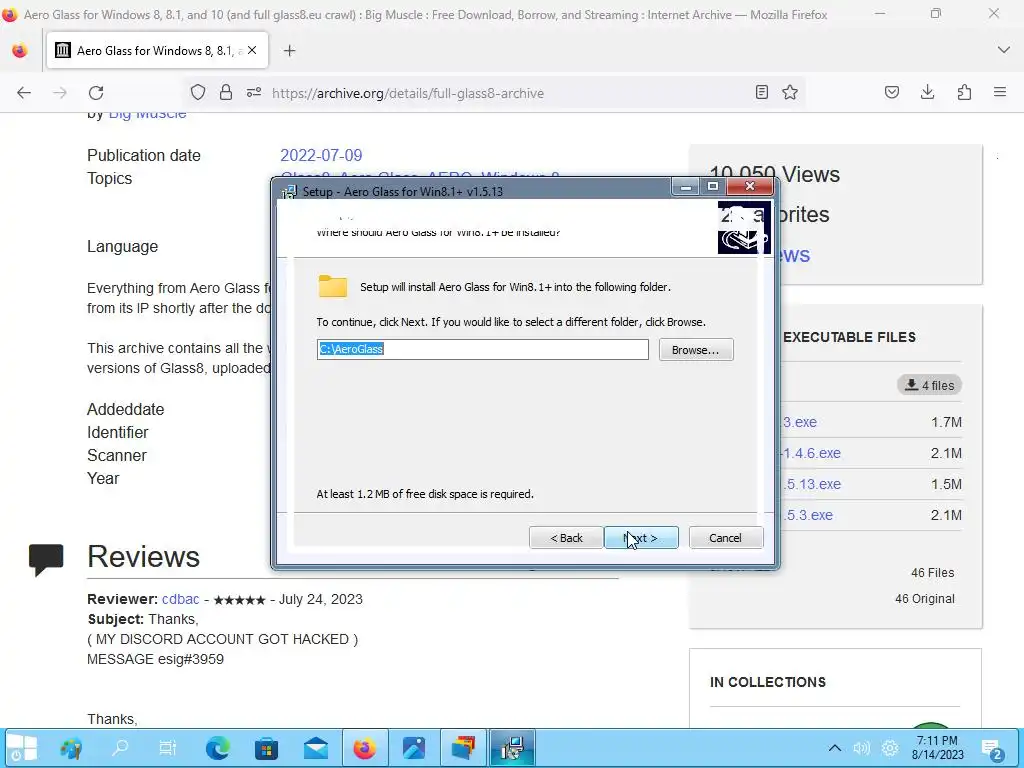Click Browse... in the setup dialog
This screenshot has width=1024, height=768.
pyautogui.click(x=696, y=350)
